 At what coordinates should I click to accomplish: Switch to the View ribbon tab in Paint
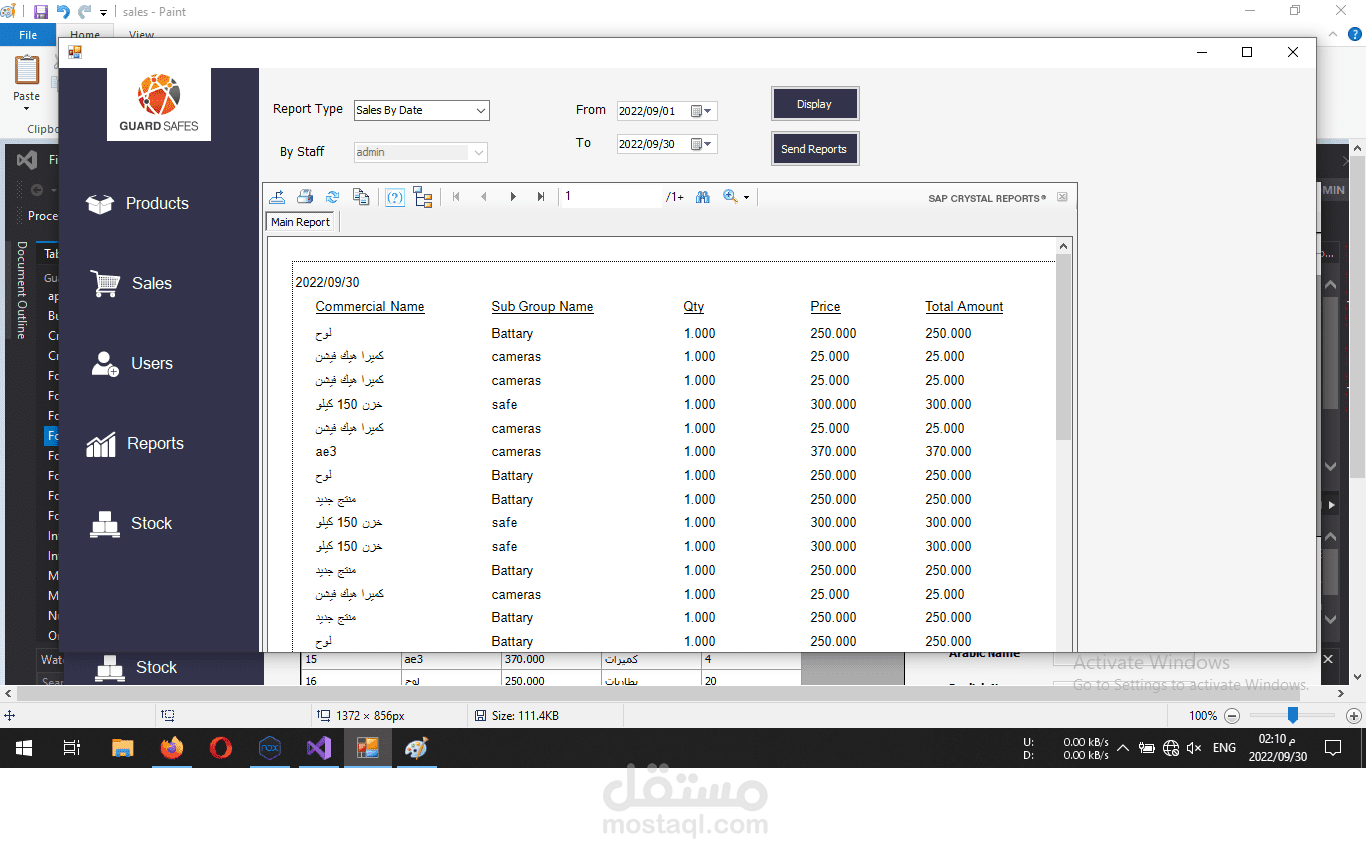click(x=142, y=35)
